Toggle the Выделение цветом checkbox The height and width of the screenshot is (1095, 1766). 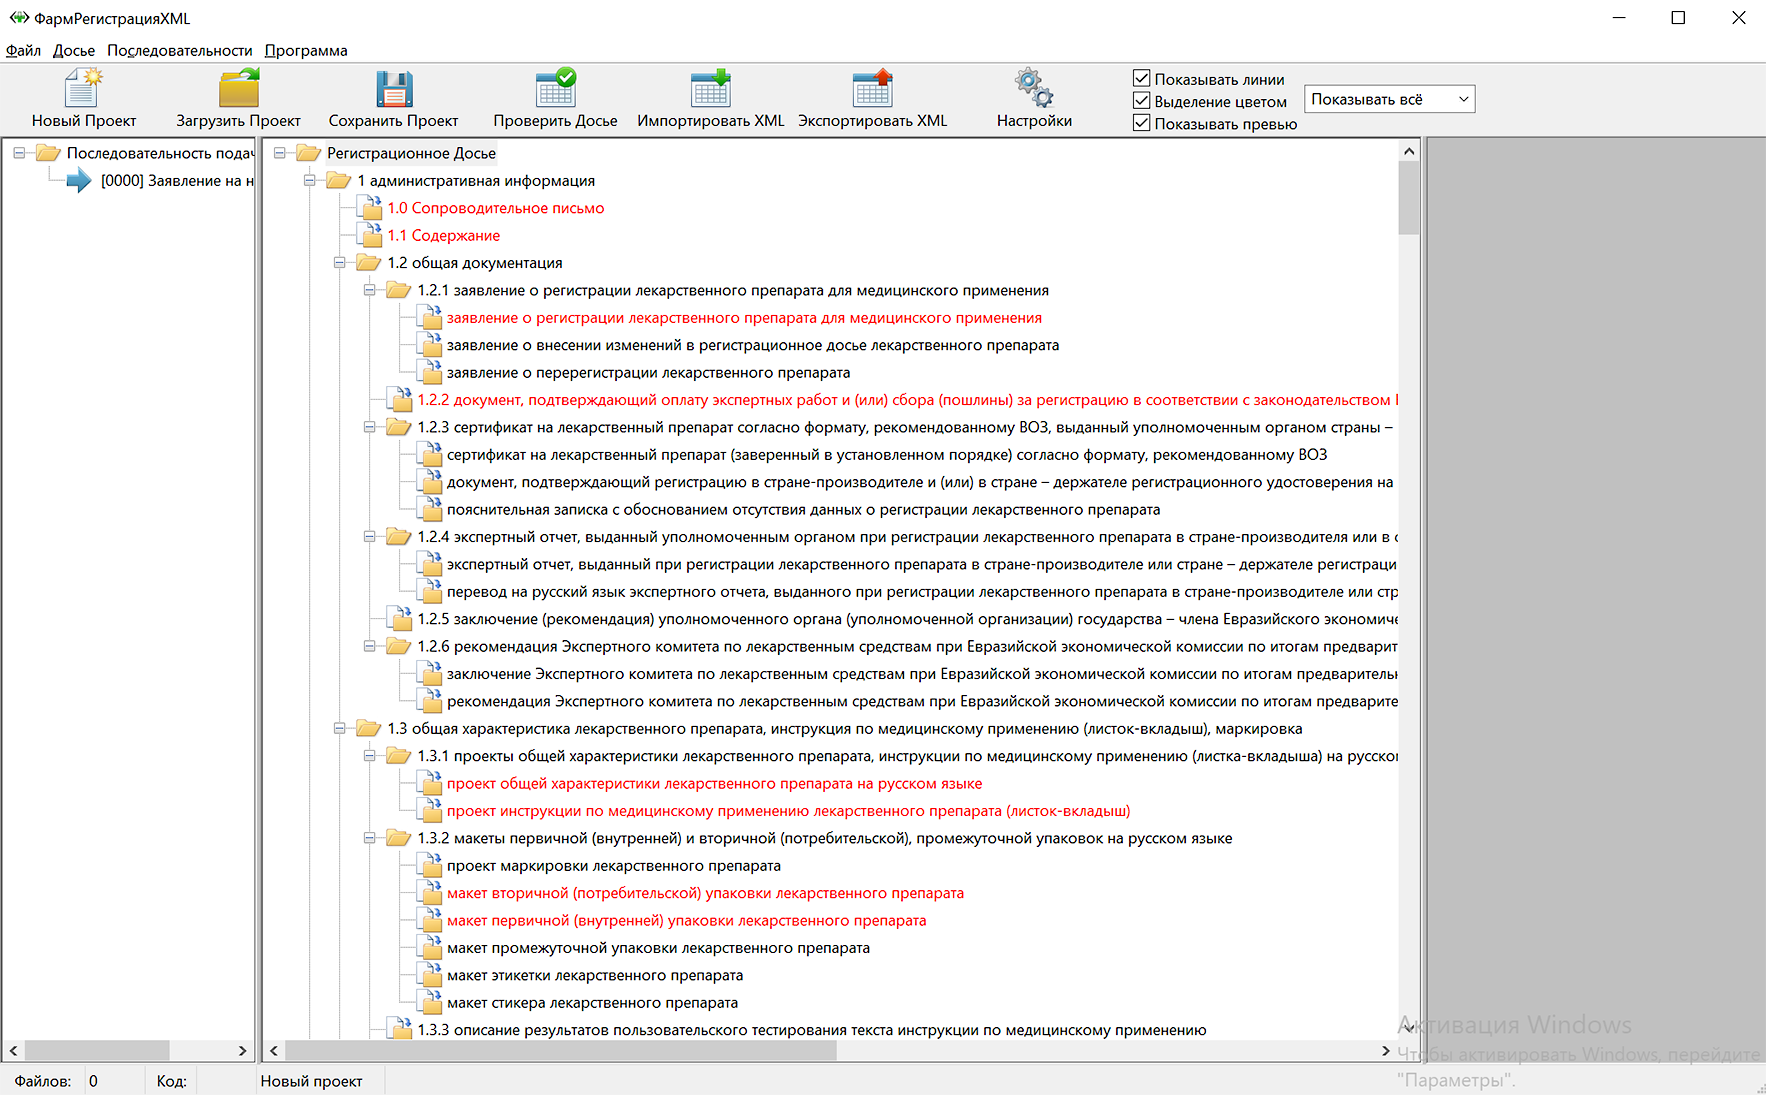(1141, 100)
